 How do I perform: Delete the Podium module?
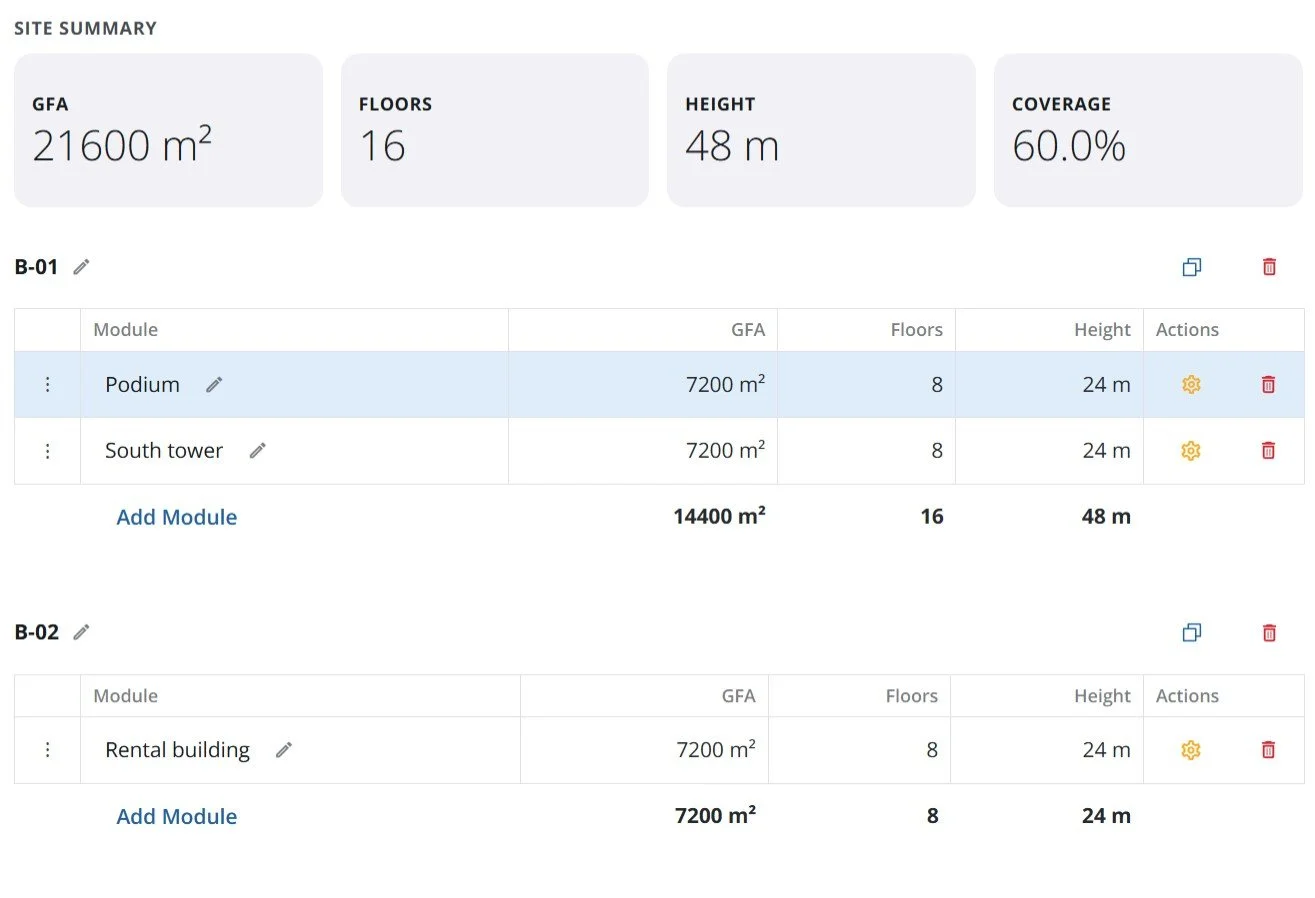click(x=1268, y=385)
